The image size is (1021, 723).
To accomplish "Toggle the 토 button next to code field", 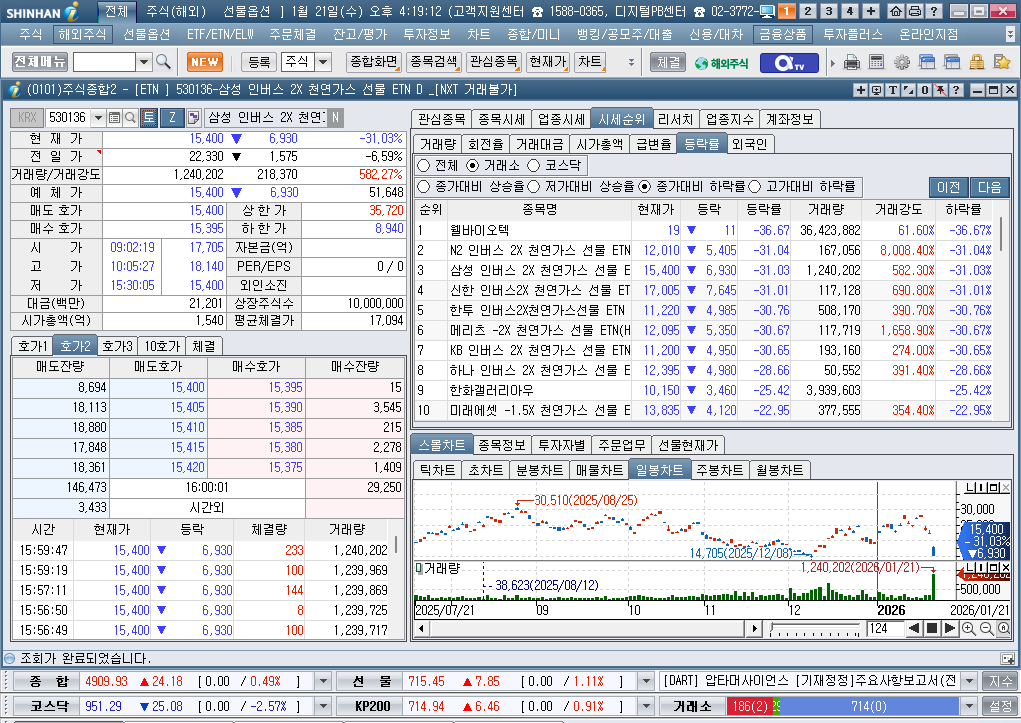I will 148,118.
